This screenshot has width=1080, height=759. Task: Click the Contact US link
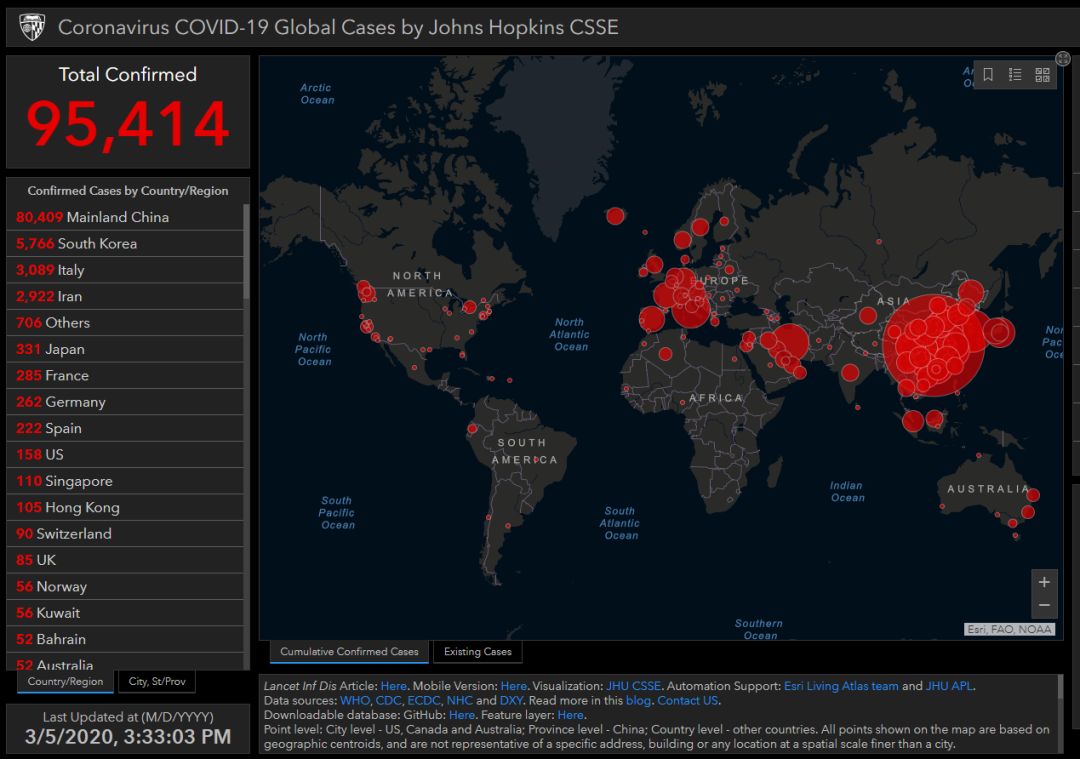coord(687,700)
